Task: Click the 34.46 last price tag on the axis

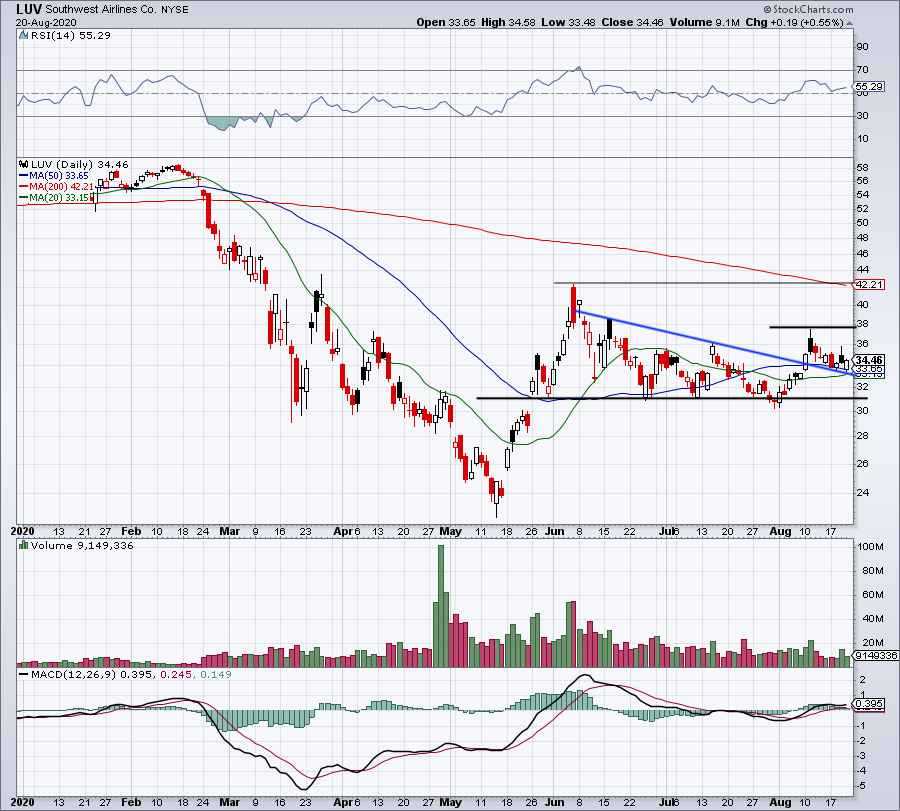Action: coord(868,360)
